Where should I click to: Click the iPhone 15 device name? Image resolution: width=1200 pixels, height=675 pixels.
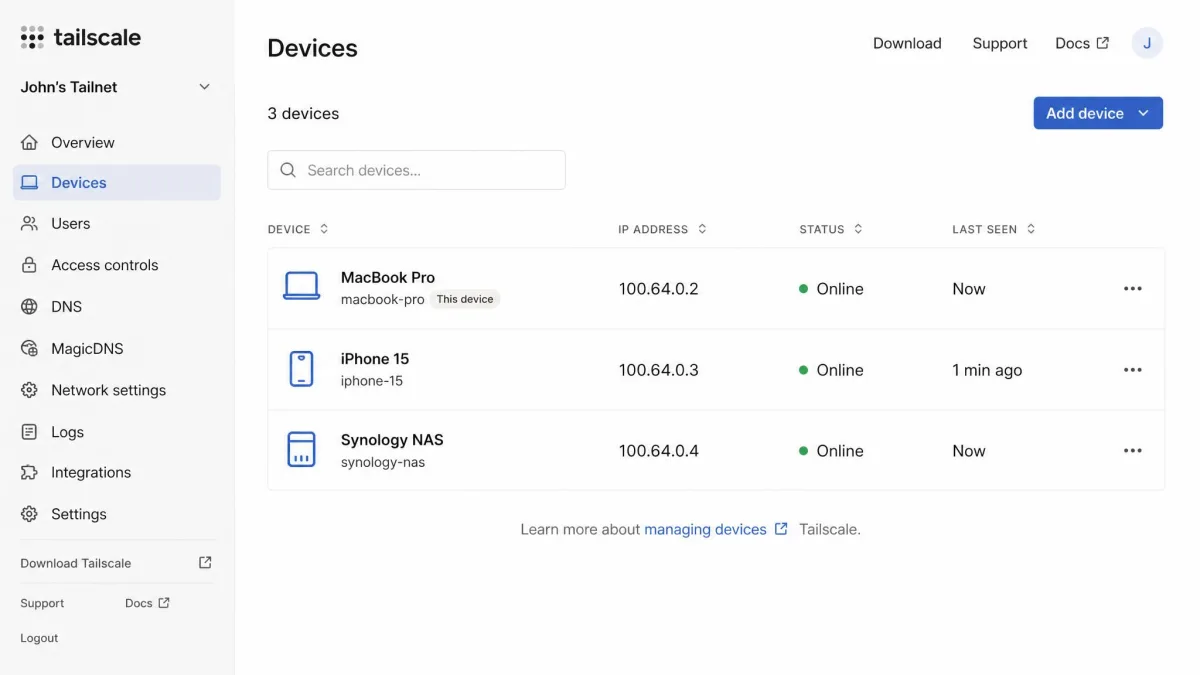[375, 358]
